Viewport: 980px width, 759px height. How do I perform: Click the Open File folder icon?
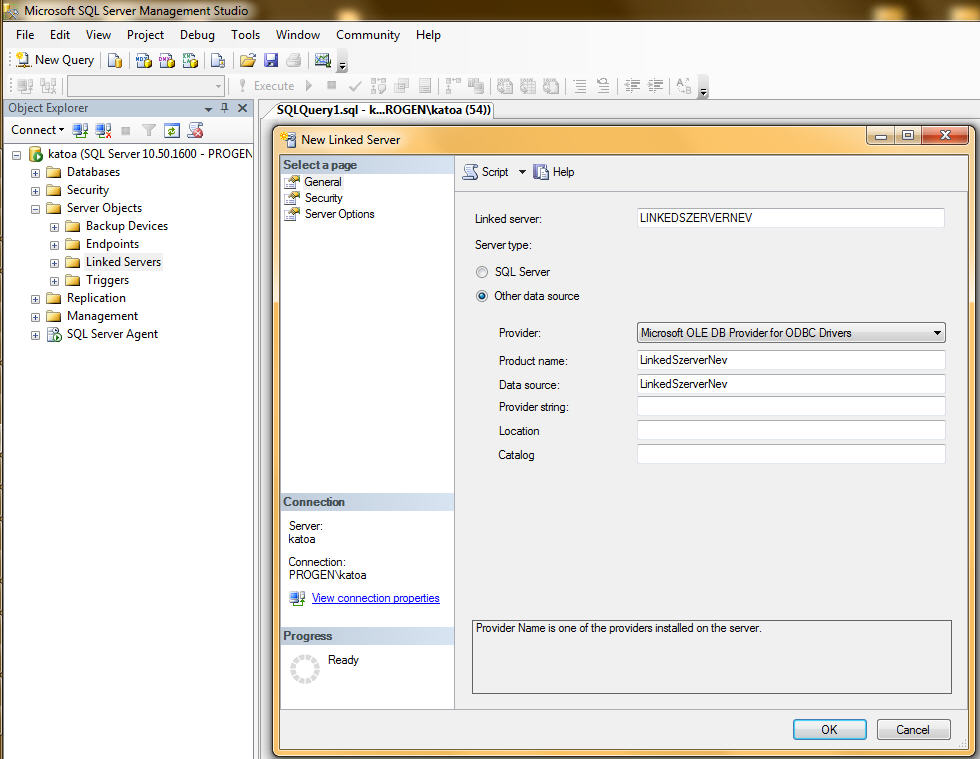248,60
